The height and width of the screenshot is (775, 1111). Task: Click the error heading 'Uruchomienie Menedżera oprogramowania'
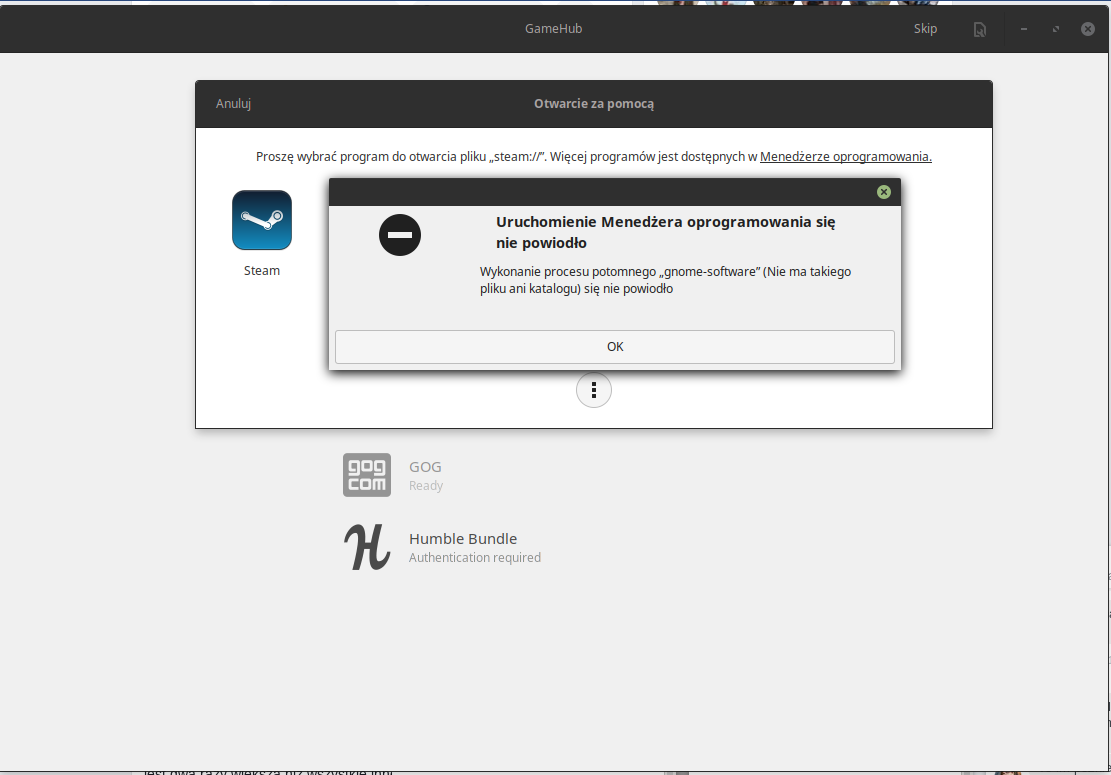click(x=665, y=232)
